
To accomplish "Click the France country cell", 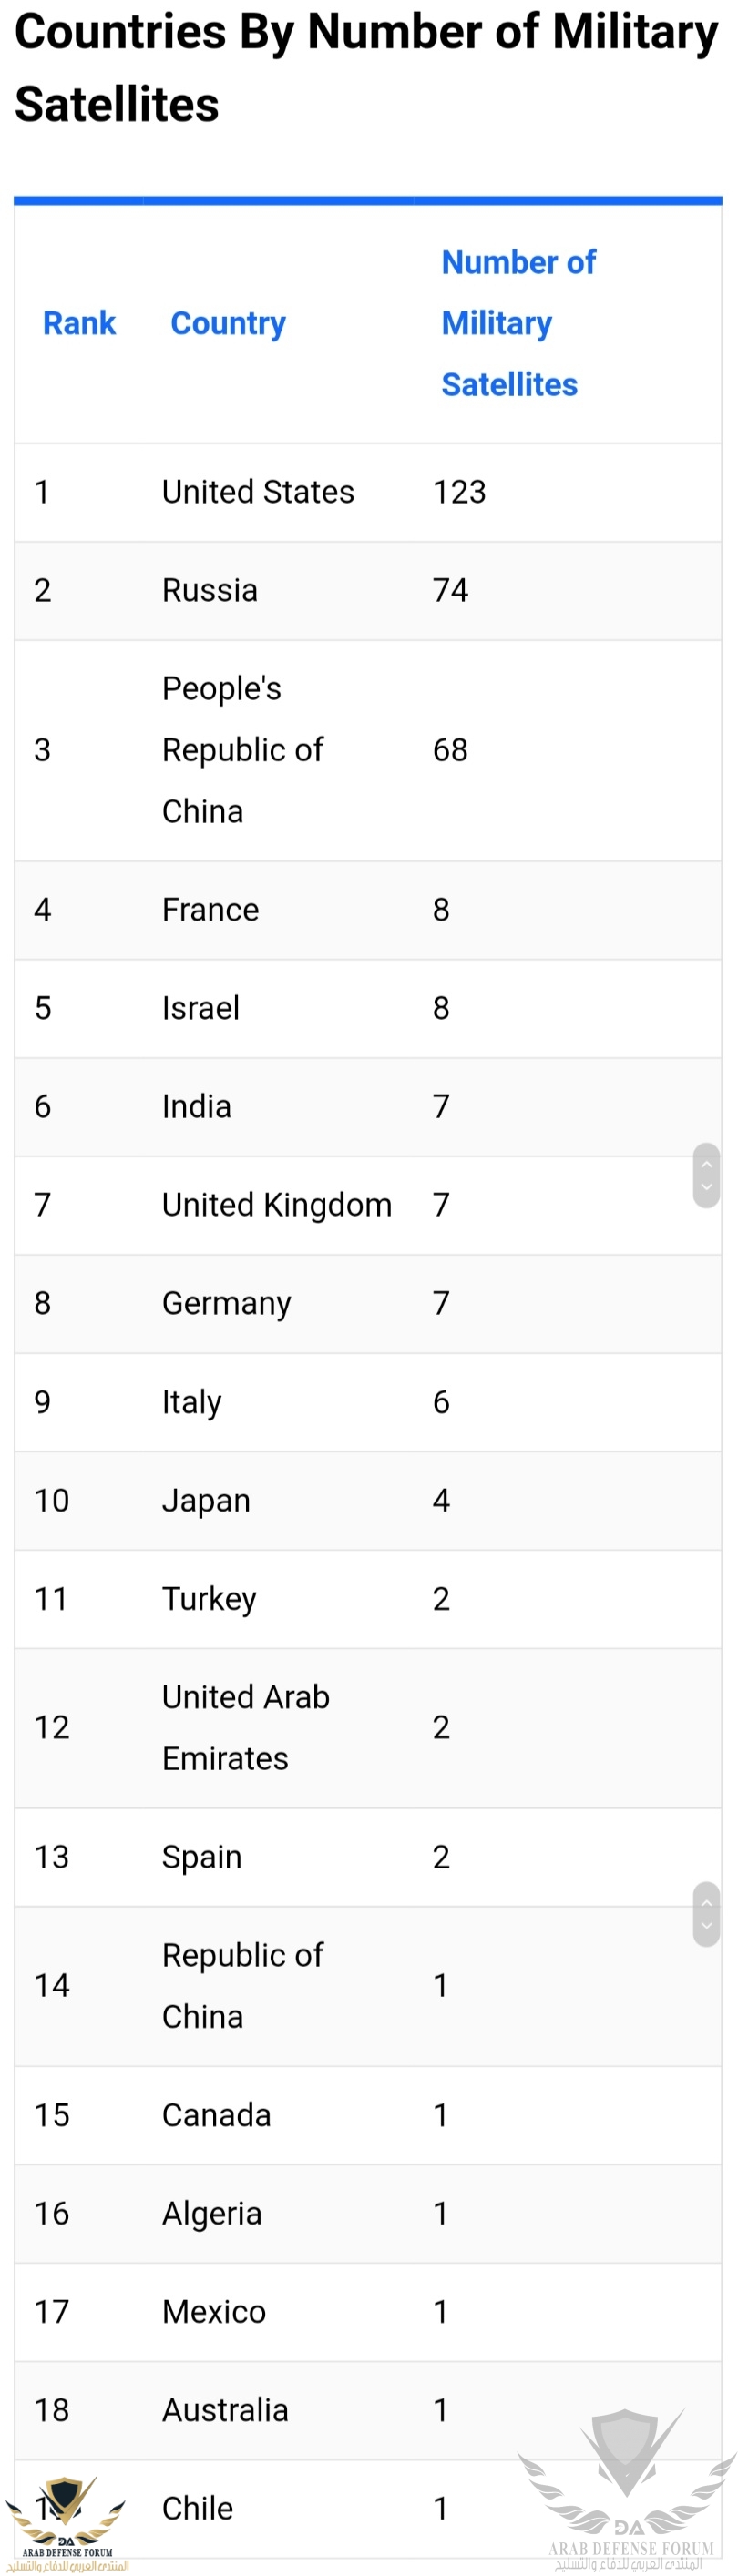I will pyautogui.click(x=210, y=909).
